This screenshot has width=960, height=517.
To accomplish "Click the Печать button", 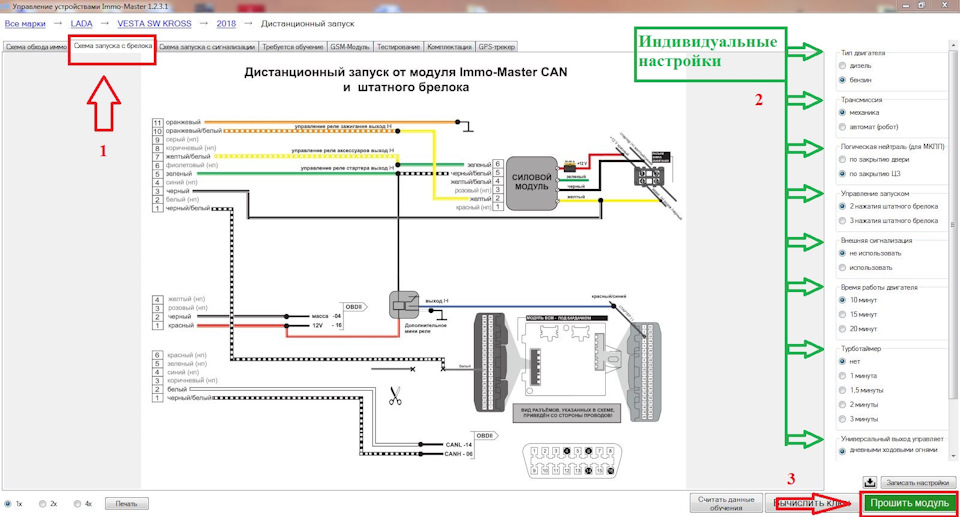I will point(126,504).
